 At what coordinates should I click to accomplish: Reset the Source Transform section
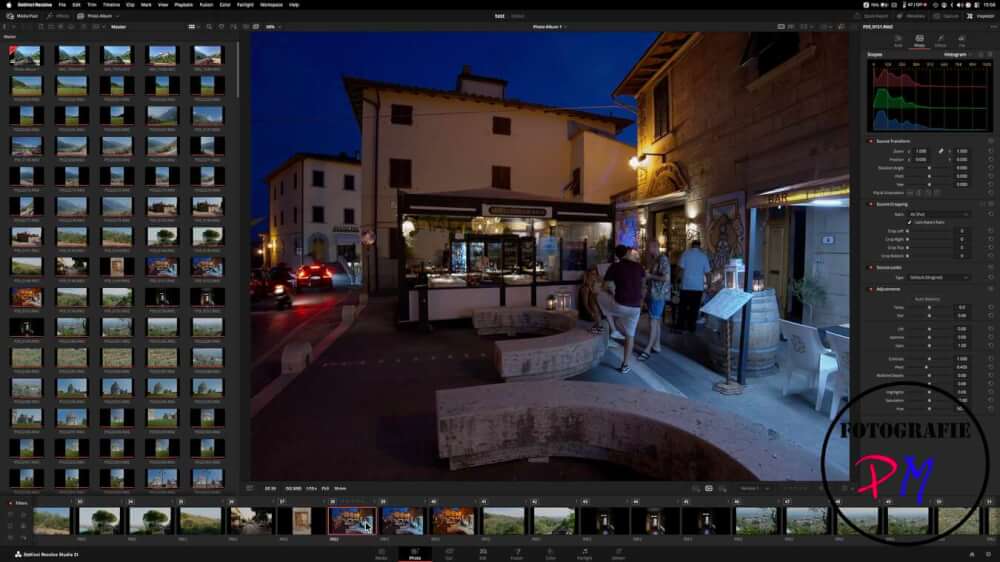[990, 141]
